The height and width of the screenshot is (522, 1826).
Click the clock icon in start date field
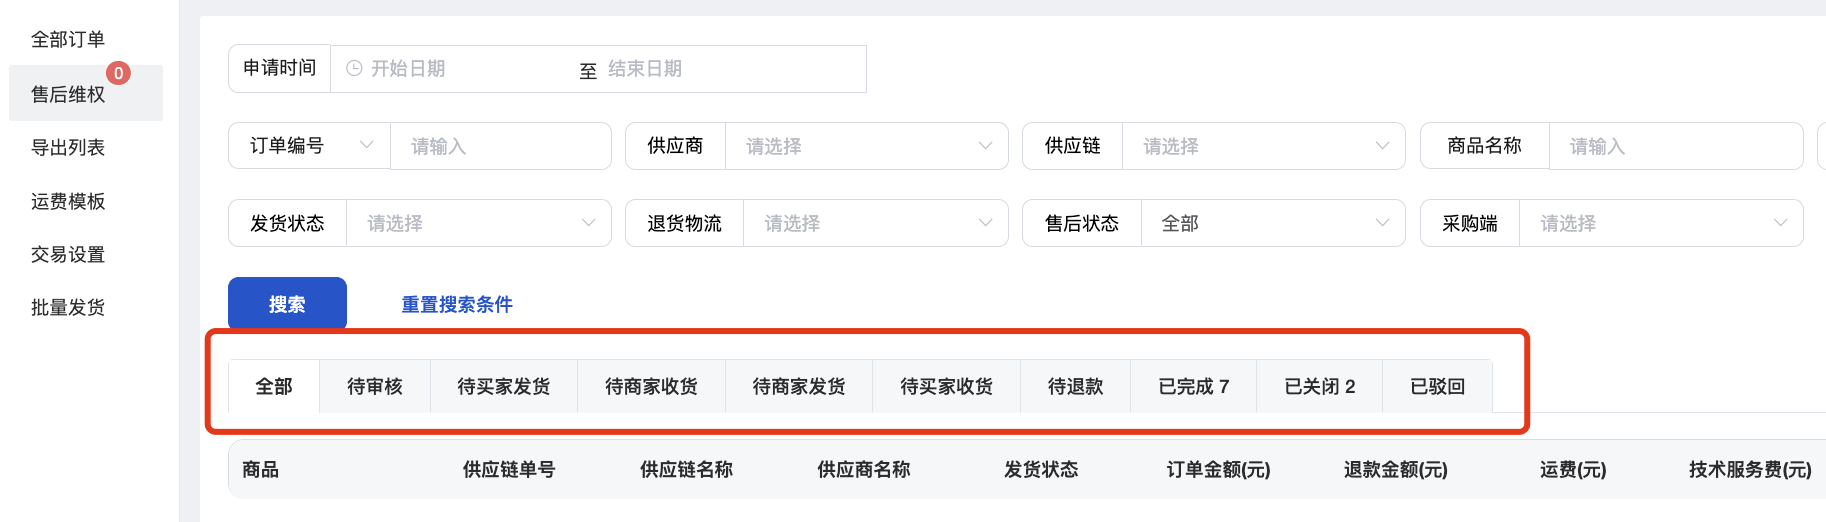click(x=354, y=69)
